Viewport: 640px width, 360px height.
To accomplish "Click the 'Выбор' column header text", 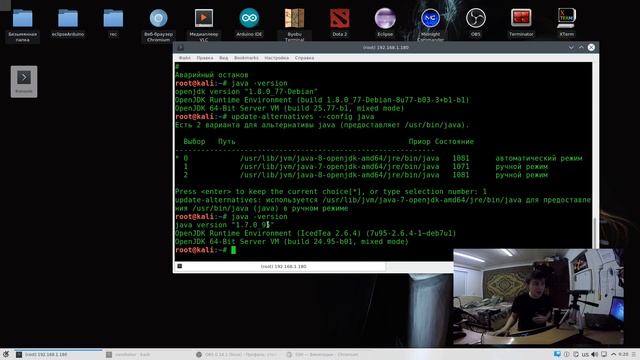I will click(194, 142).
